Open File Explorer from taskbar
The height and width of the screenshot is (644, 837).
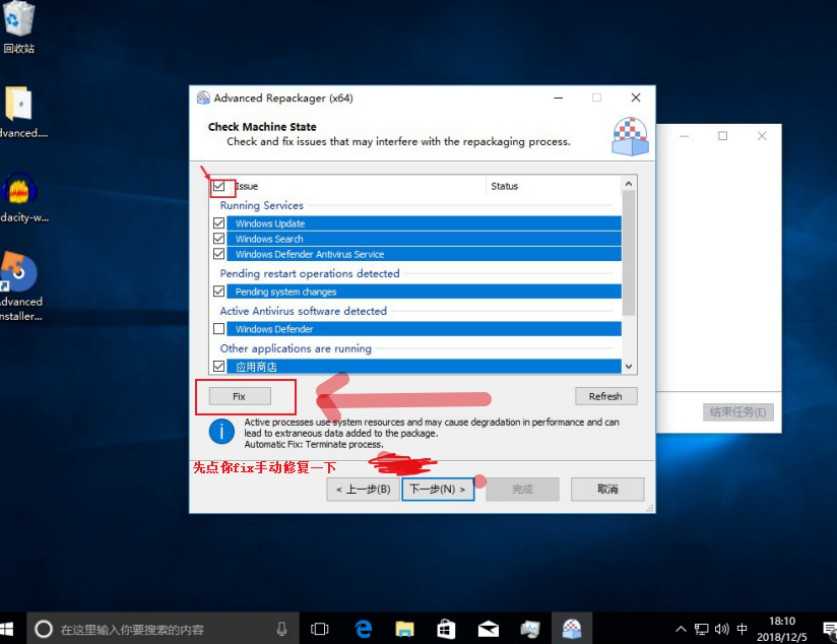[405, 629]
